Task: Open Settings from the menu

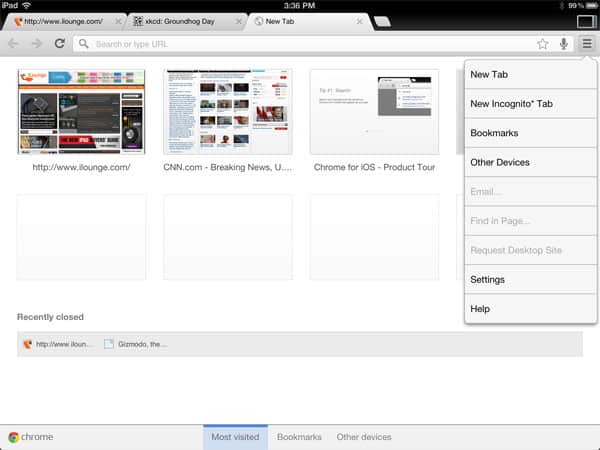Action: (x=531, y=280)
